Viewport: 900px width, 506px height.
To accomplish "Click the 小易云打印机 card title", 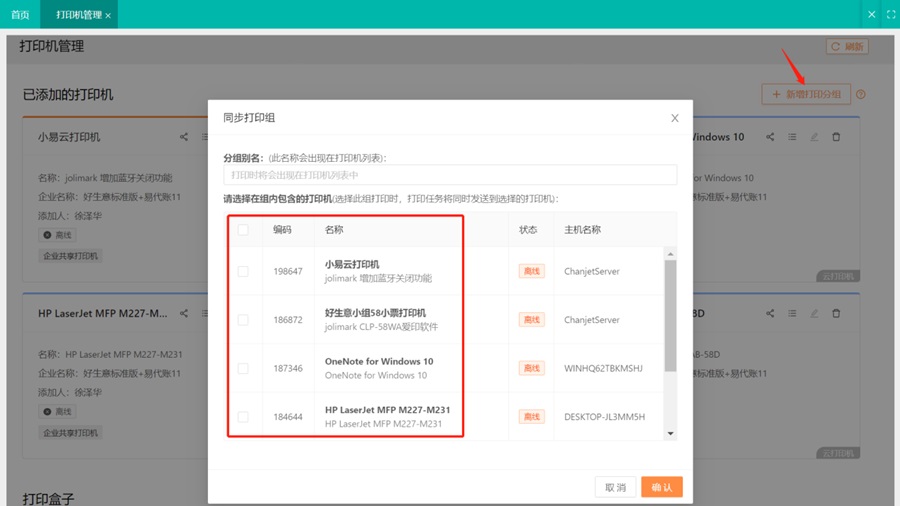I will coord(69,137).
